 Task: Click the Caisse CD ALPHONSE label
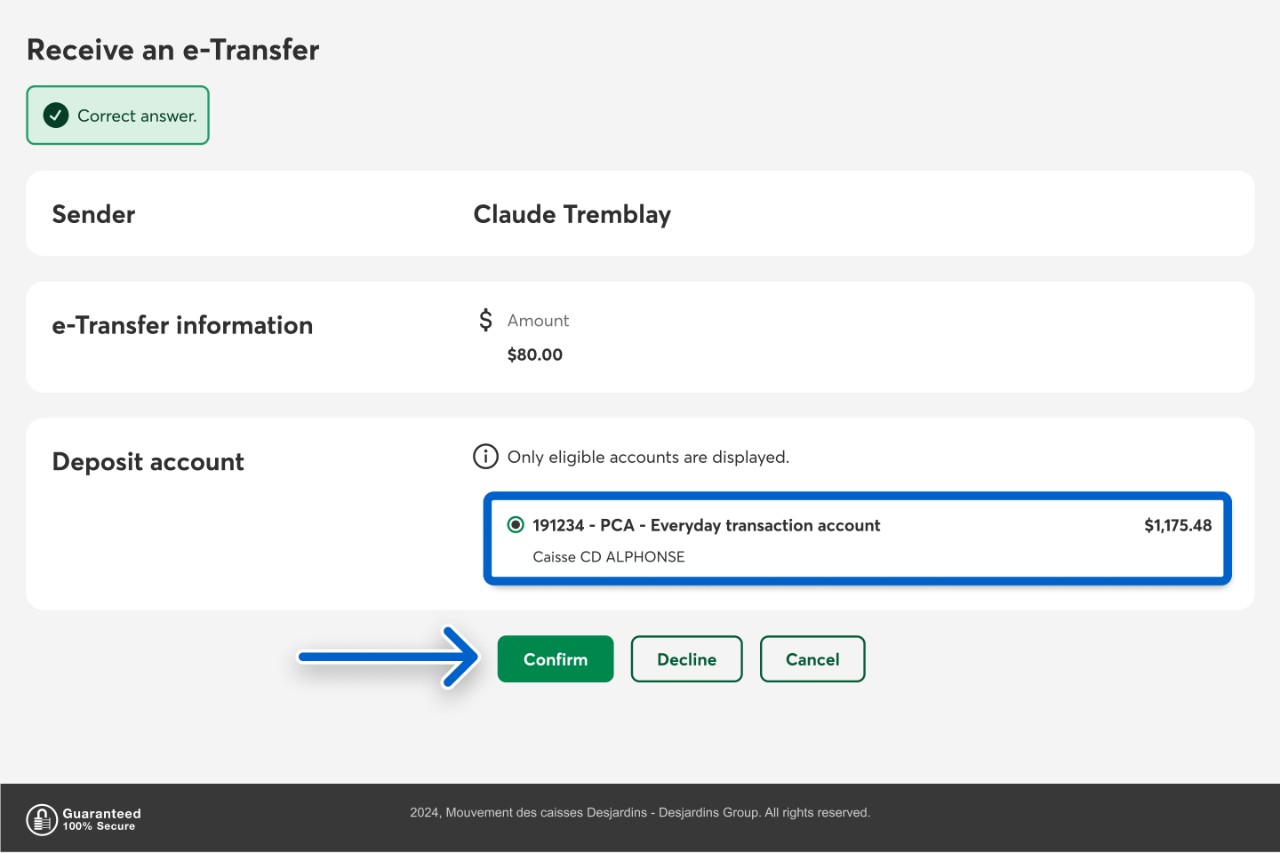[608, 557]
